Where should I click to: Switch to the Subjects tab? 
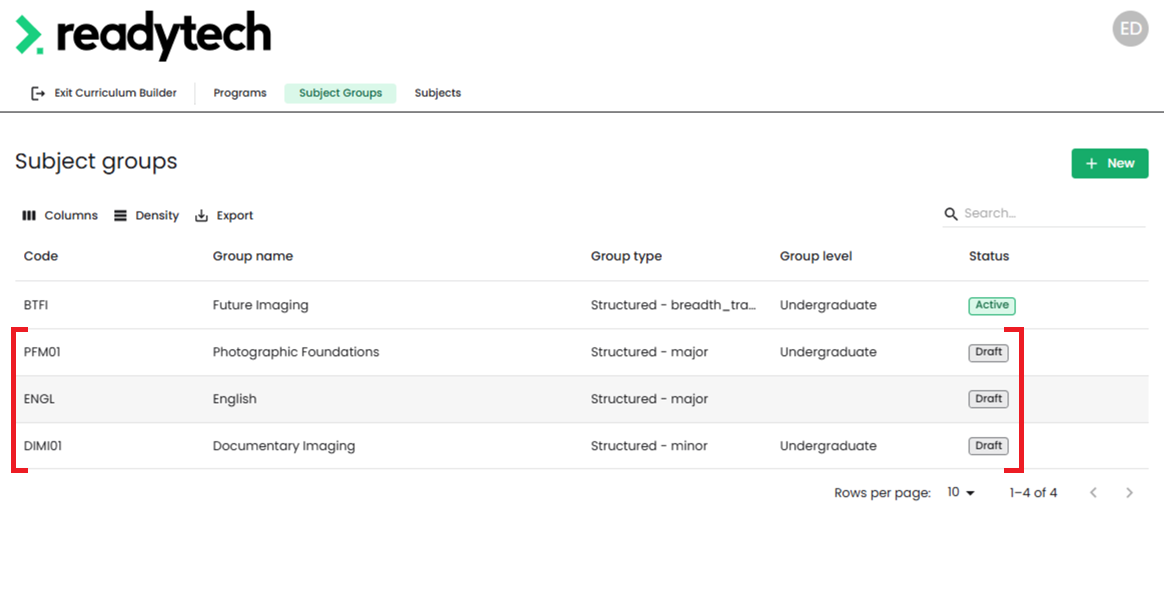(438, 93)
